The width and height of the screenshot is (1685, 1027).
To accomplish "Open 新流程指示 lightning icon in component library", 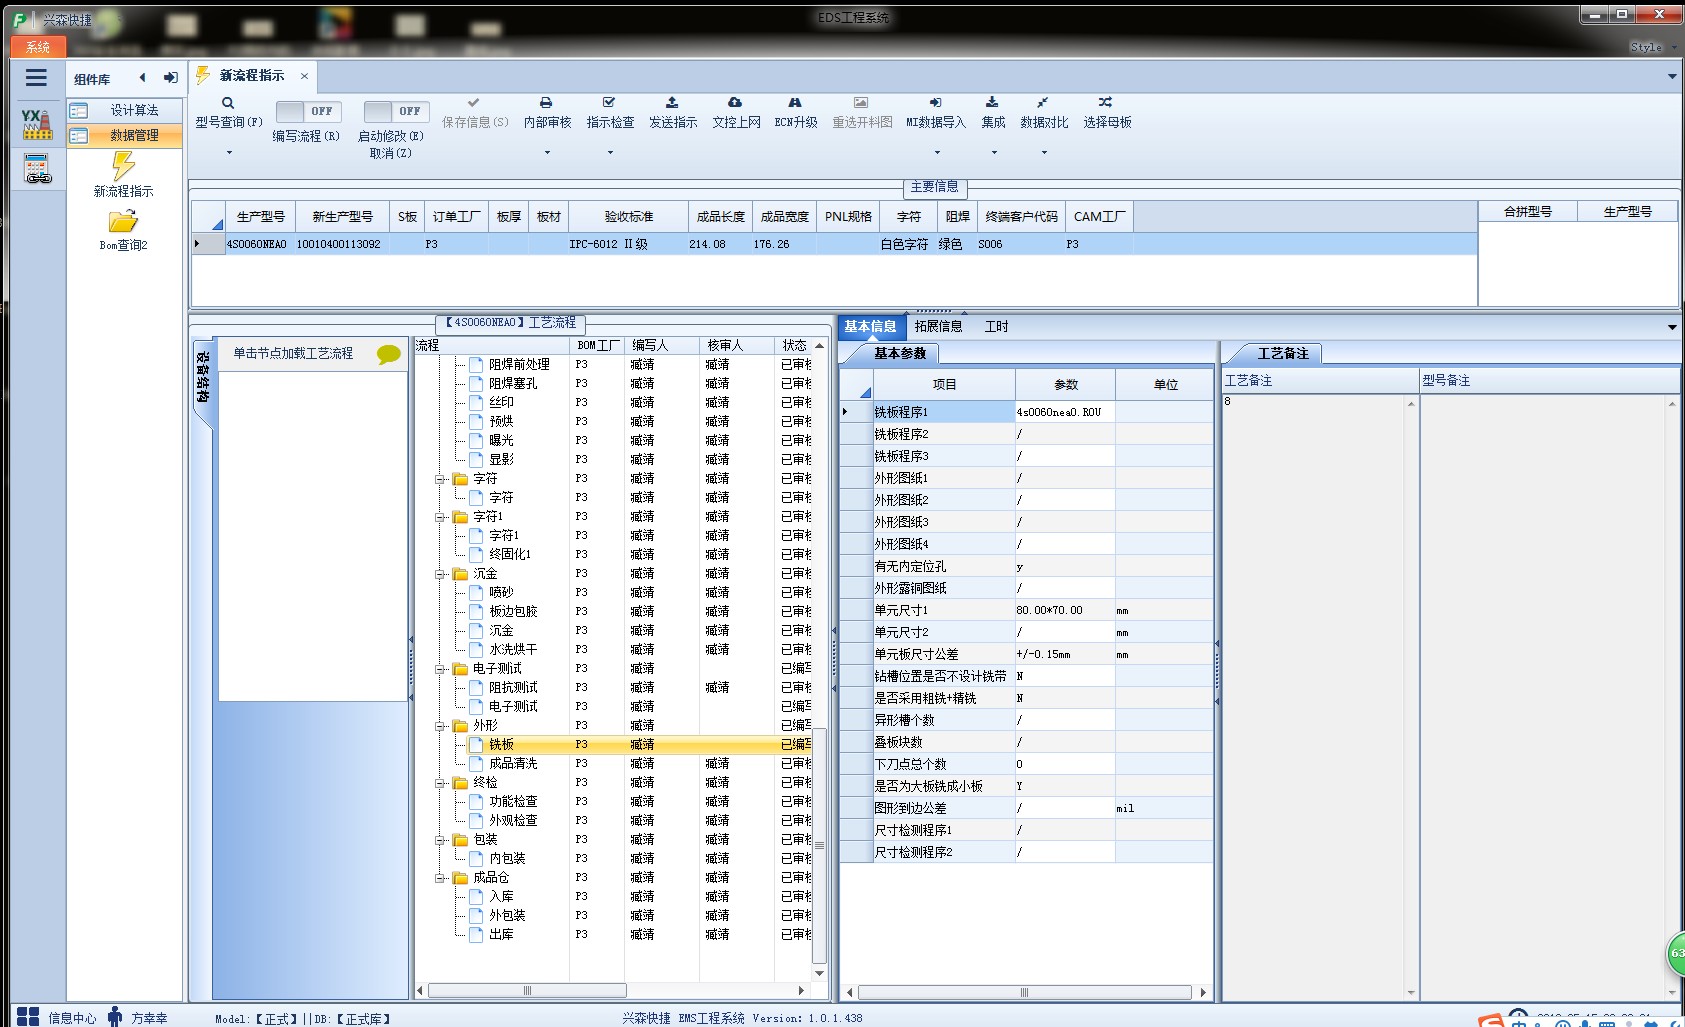I will point(123,166).
